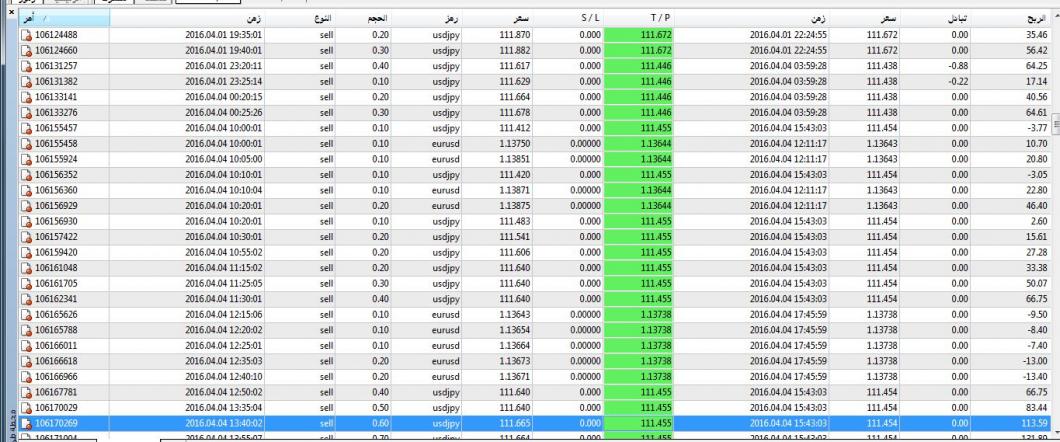
Task: Close the terminal panel with the X
Action: pyautogui.click(x=11, y=12)
